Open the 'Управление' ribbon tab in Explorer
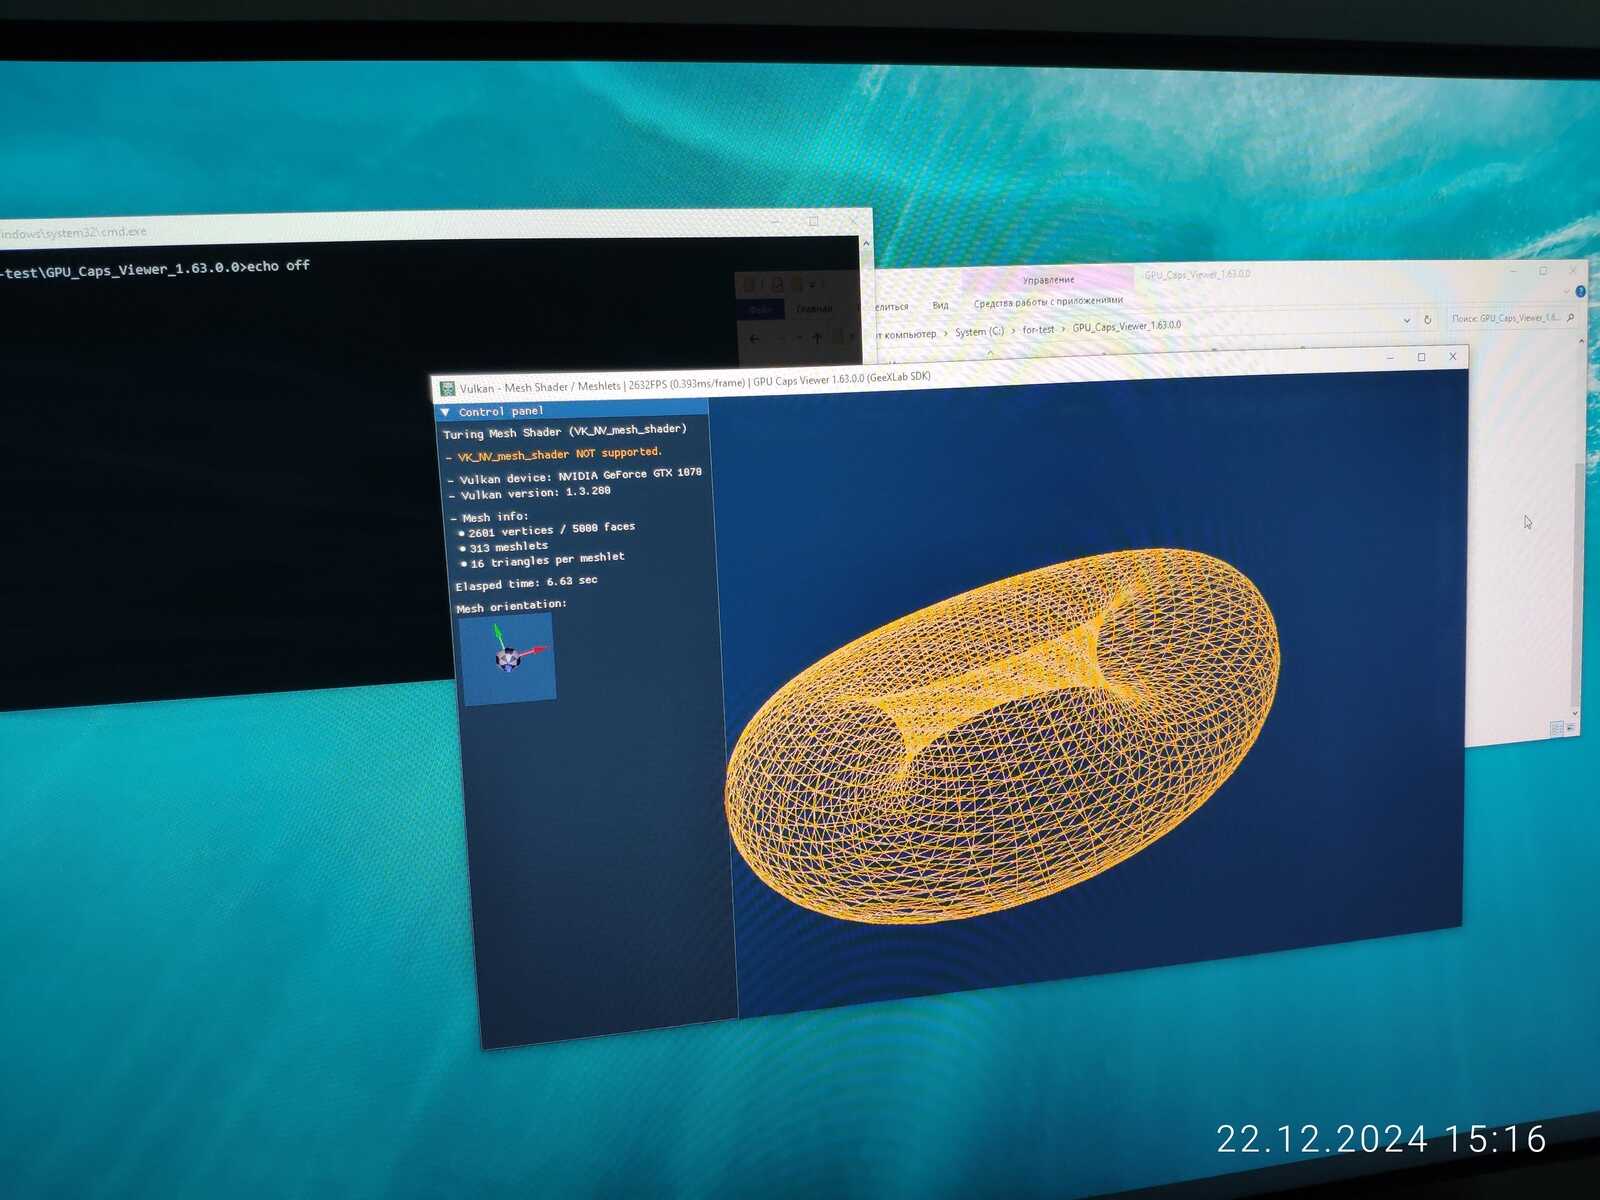This screenshot has width=1600, height=1200. coord(1048,280)
